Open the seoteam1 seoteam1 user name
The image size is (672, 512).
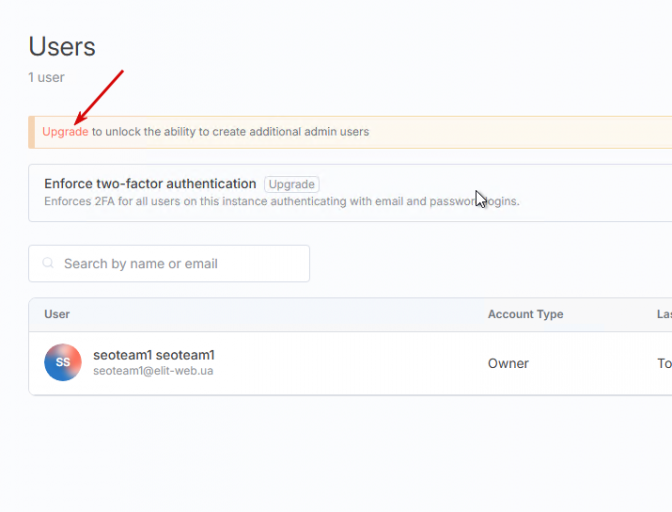tap(154, 355)
